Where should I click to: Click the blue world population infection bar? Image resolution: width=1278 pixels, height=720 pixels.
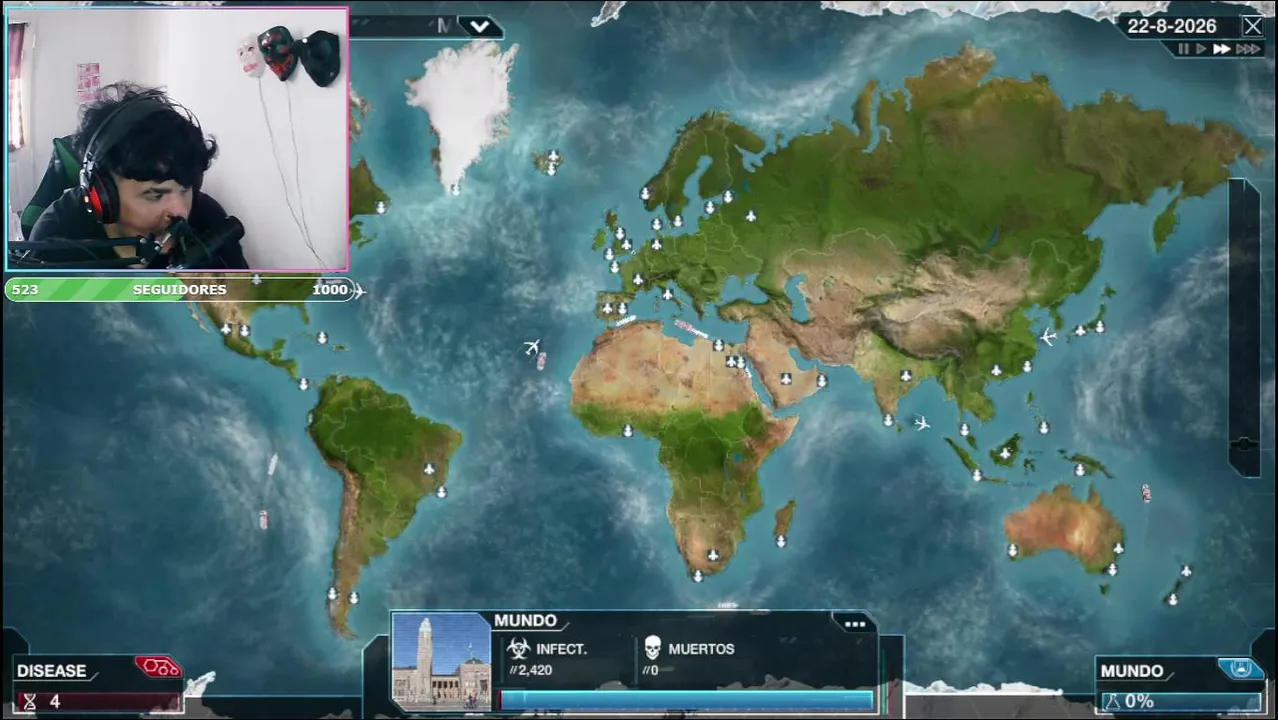tap(686, 700)
